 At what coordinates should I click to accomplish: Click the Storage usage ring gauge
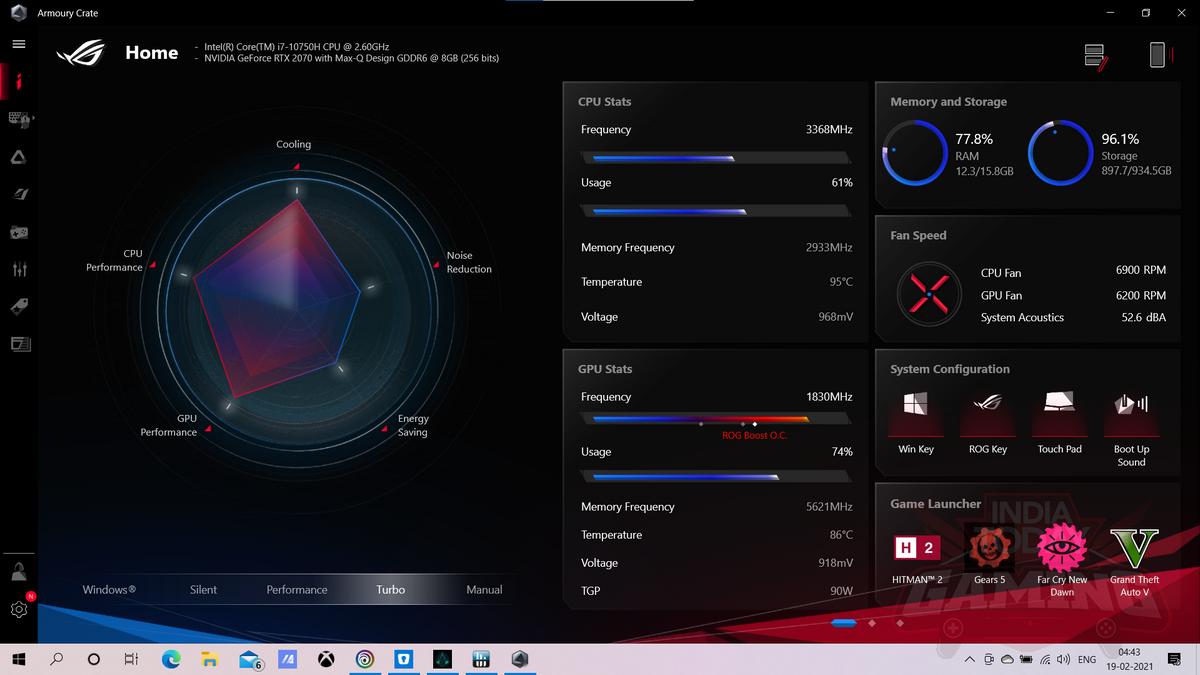coord(1060,153)
